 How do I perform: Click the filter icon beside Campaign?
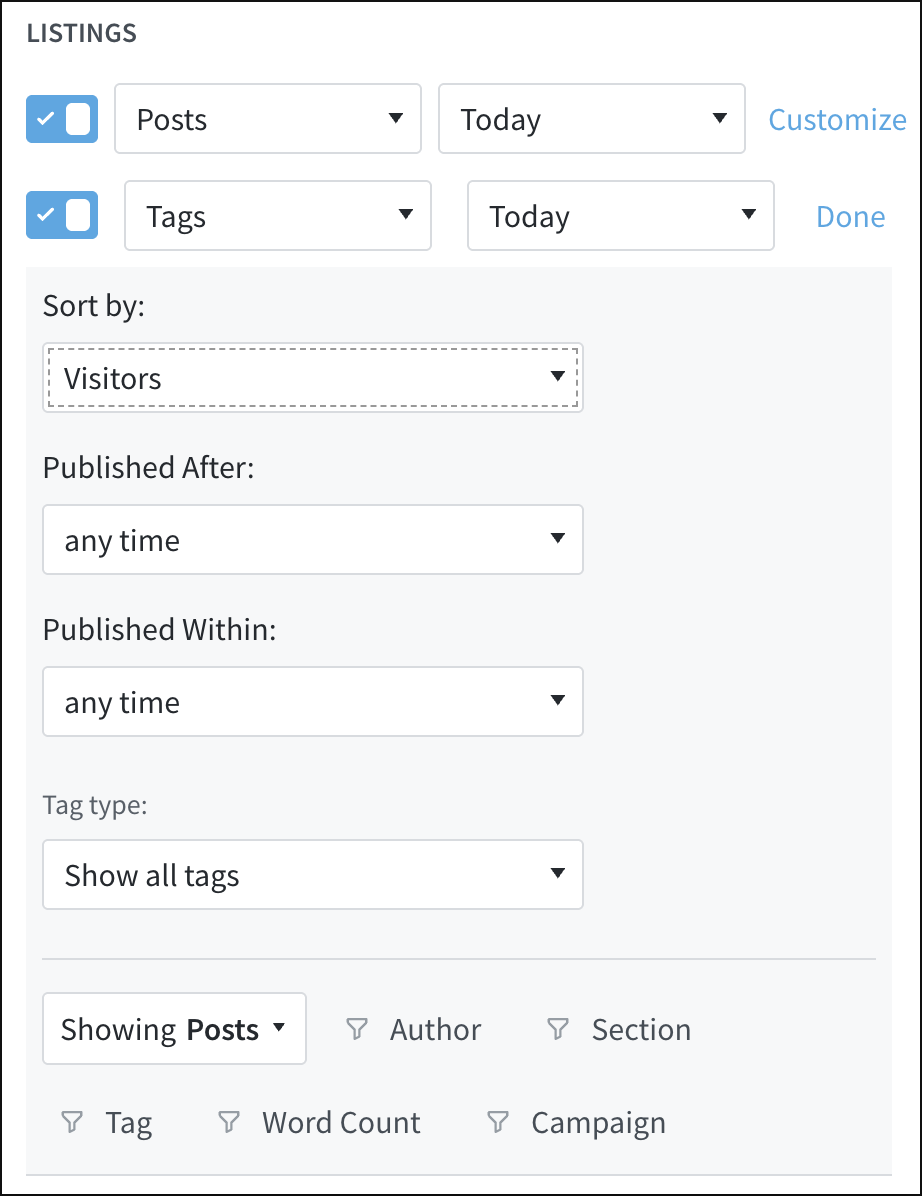coord(498,1122)
